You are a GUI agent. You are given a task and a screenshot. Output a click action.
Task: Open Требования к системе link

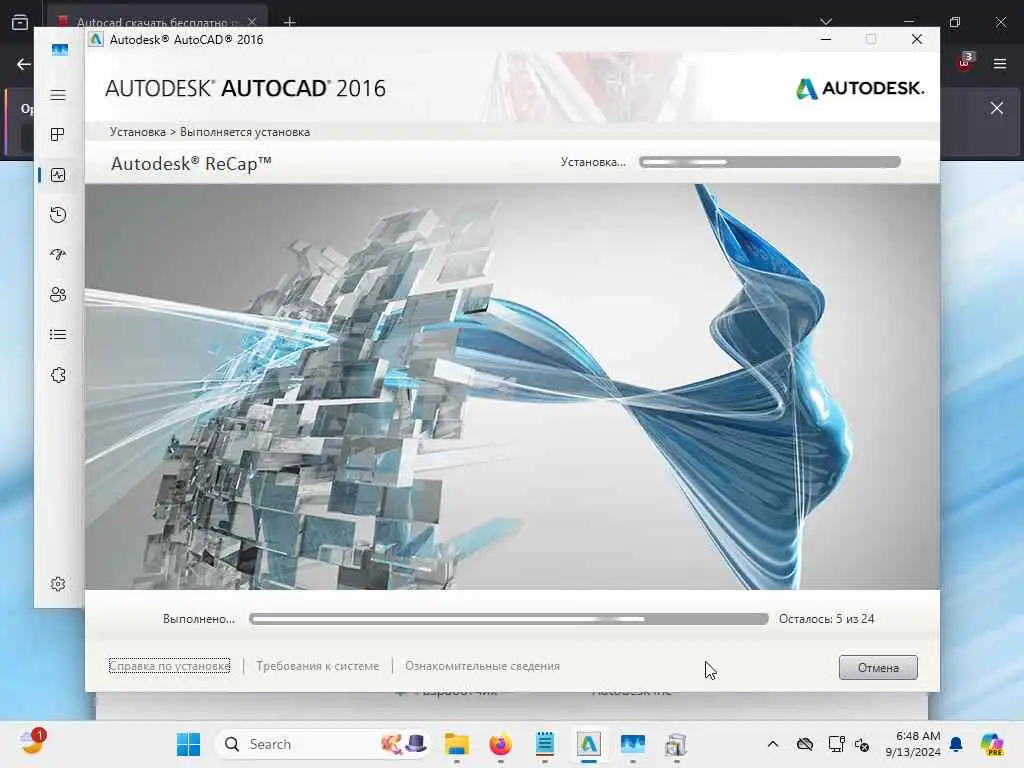pos(317,666)
